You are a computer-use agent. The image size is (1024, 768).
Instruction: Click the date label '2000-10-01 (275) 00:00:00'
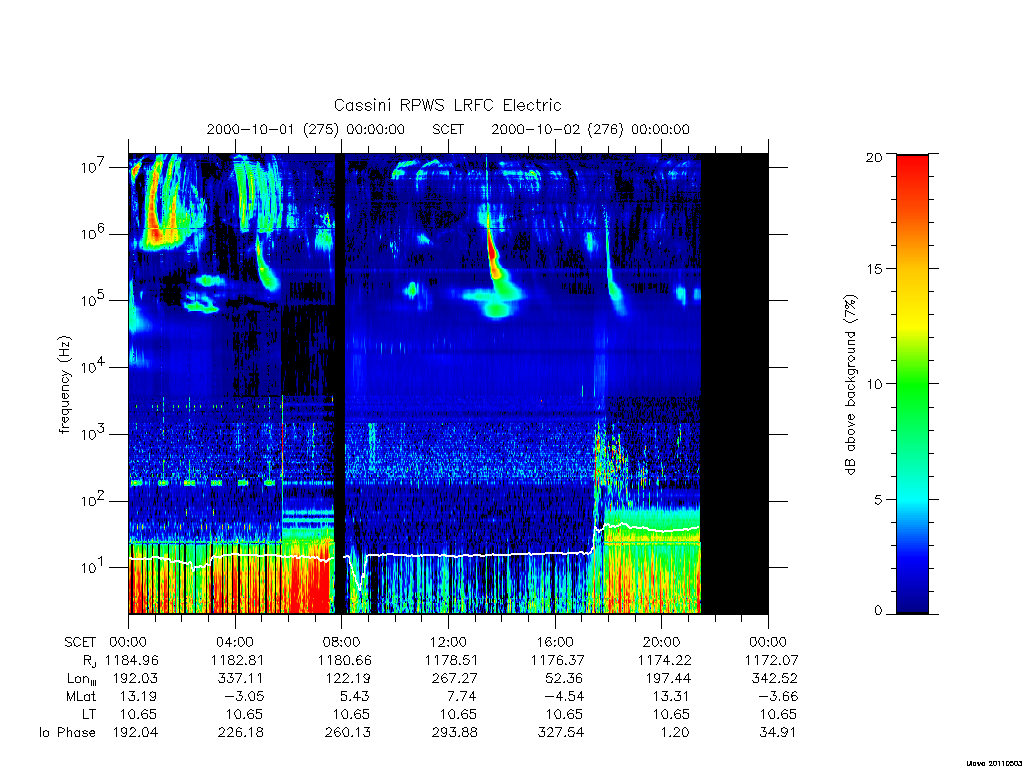(x=306, y=129)
